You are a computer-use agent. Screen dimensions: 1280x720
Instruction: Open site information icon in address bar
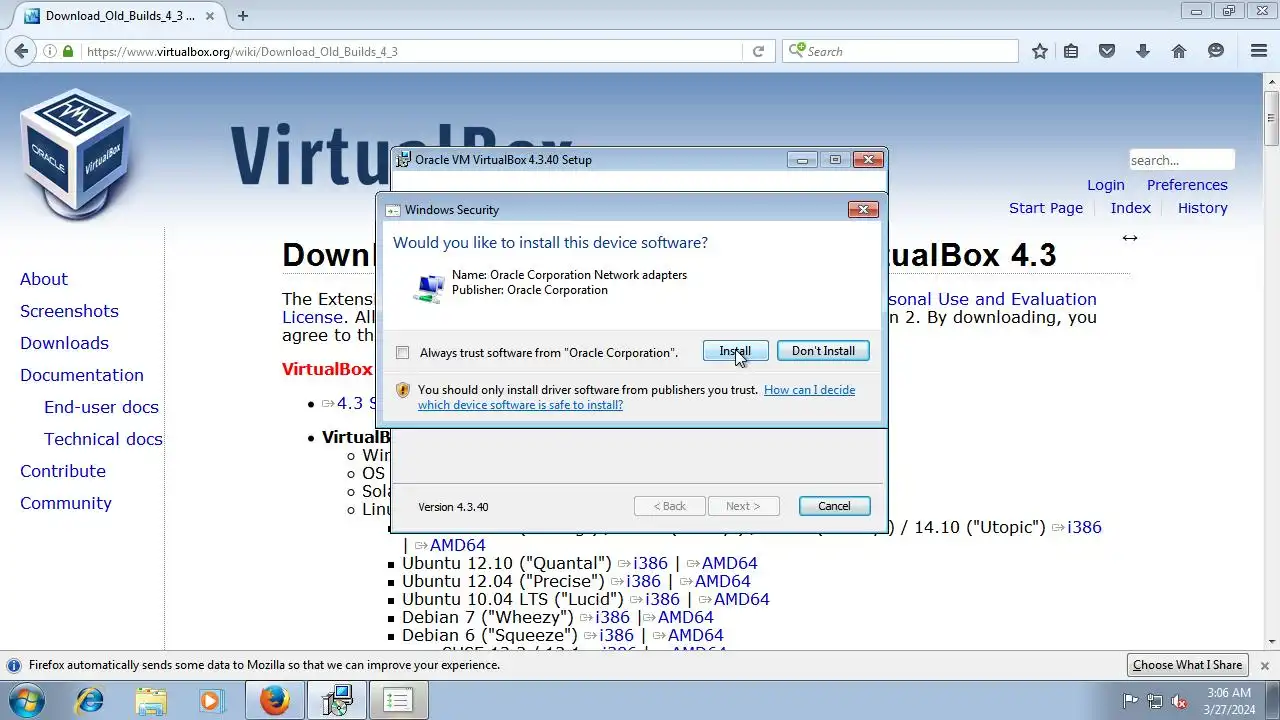pyautogui.click(x=49, y=51)
